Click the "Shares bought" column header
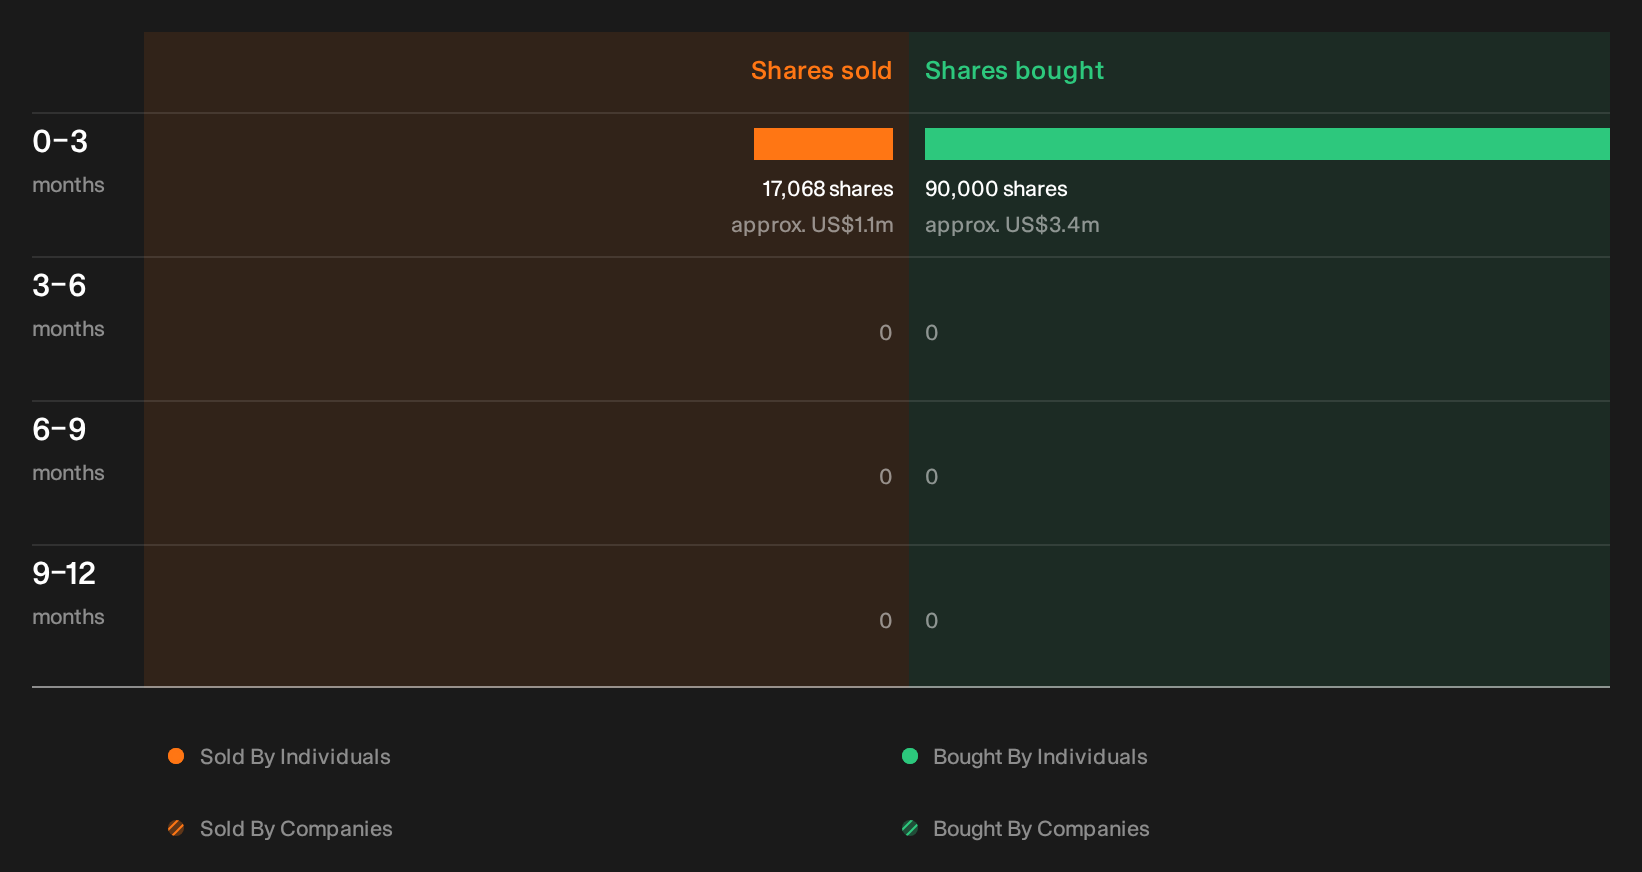1642x872 pixels. 1014,71
